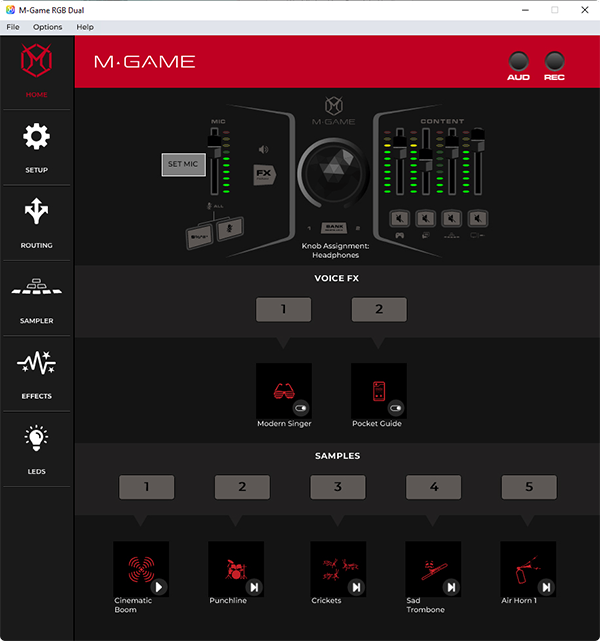Open the Effects panel

coord(36,372)
